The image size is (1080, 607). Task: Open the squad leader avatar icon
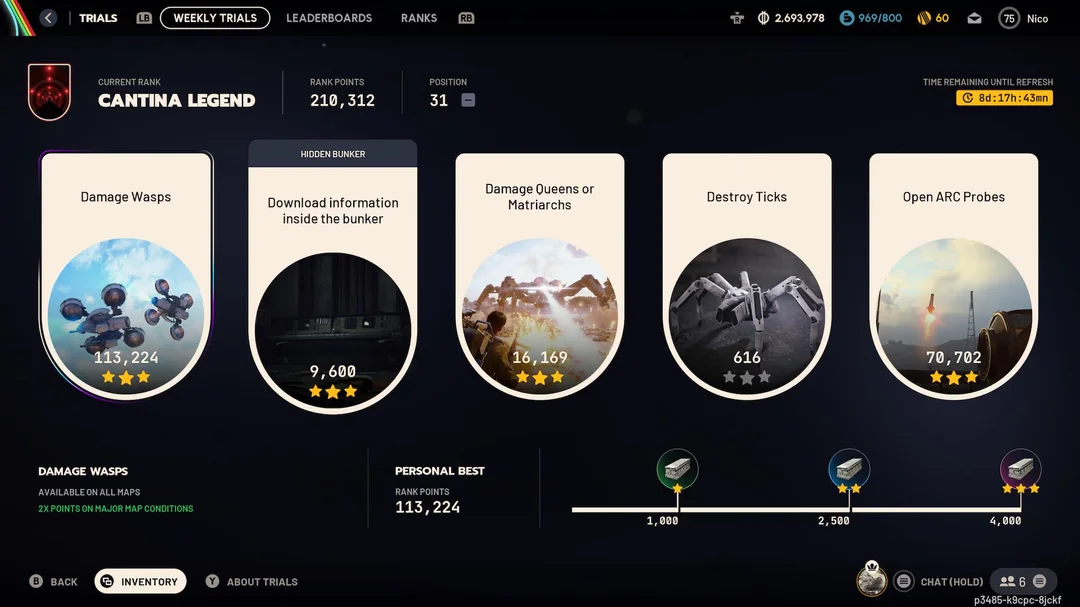click(871, 580)
